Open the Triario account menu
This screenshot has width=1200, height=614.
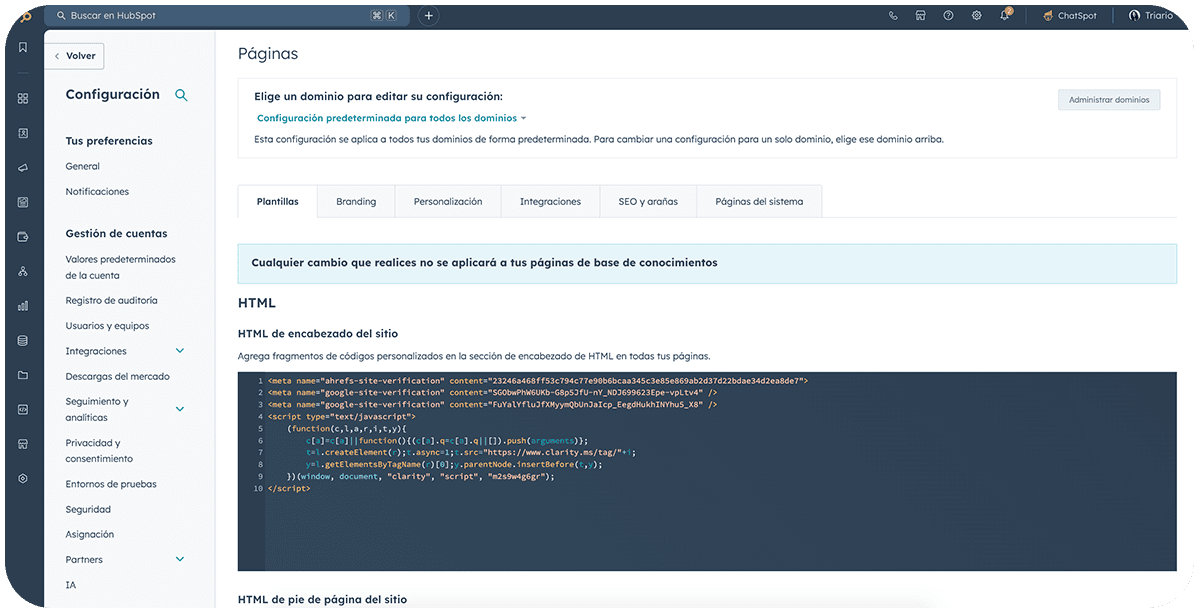click(x=1151, y=16)
